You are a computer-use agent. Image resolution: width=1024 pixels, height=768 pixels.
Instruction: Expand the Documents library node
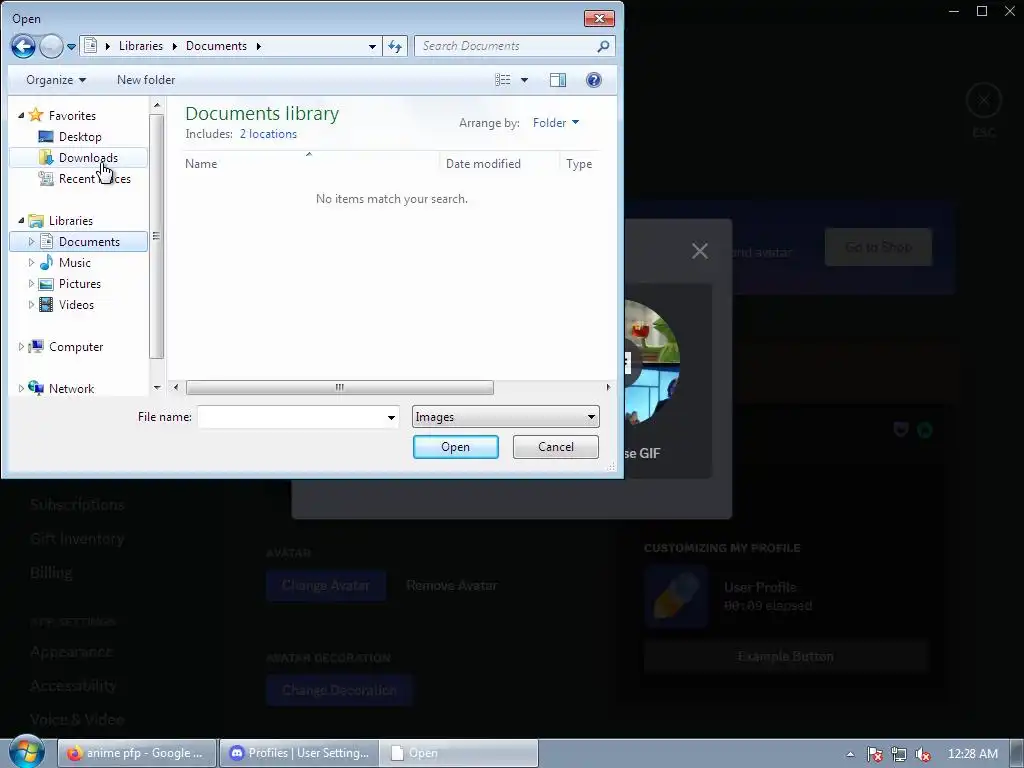[31, 242]
